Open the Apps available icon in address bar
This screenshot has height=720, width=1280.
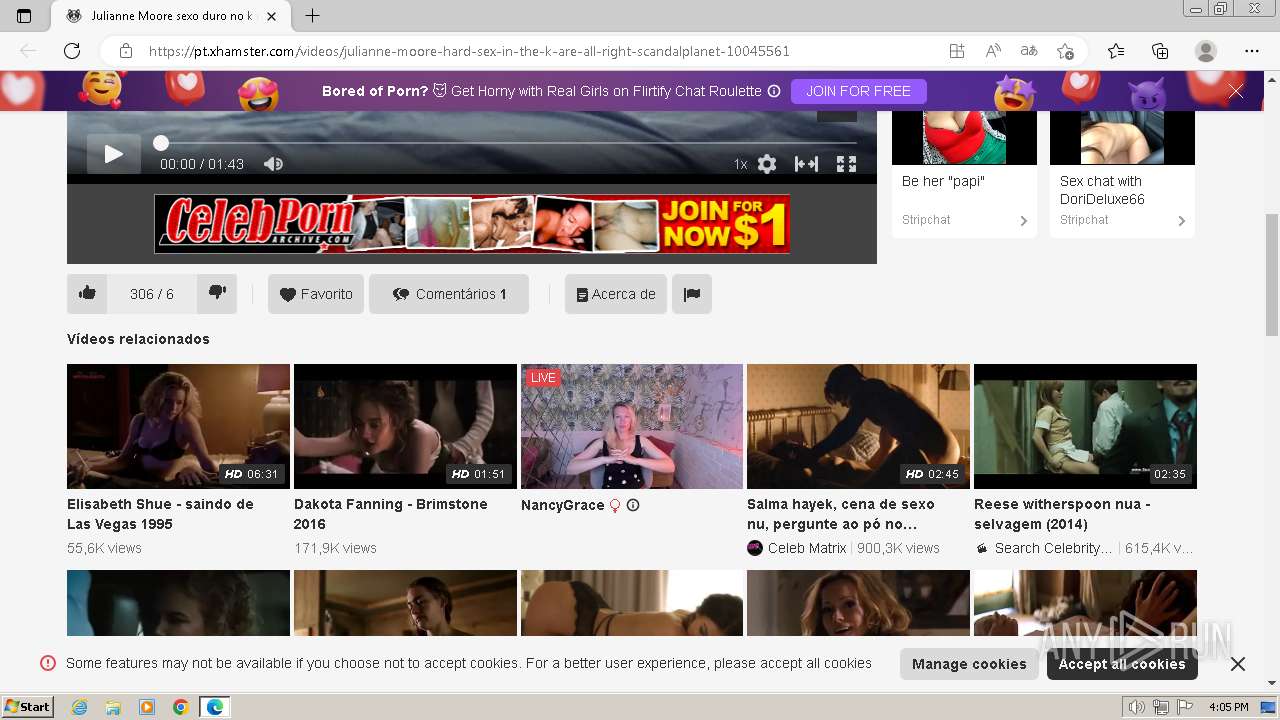click(x=957, y=51)
